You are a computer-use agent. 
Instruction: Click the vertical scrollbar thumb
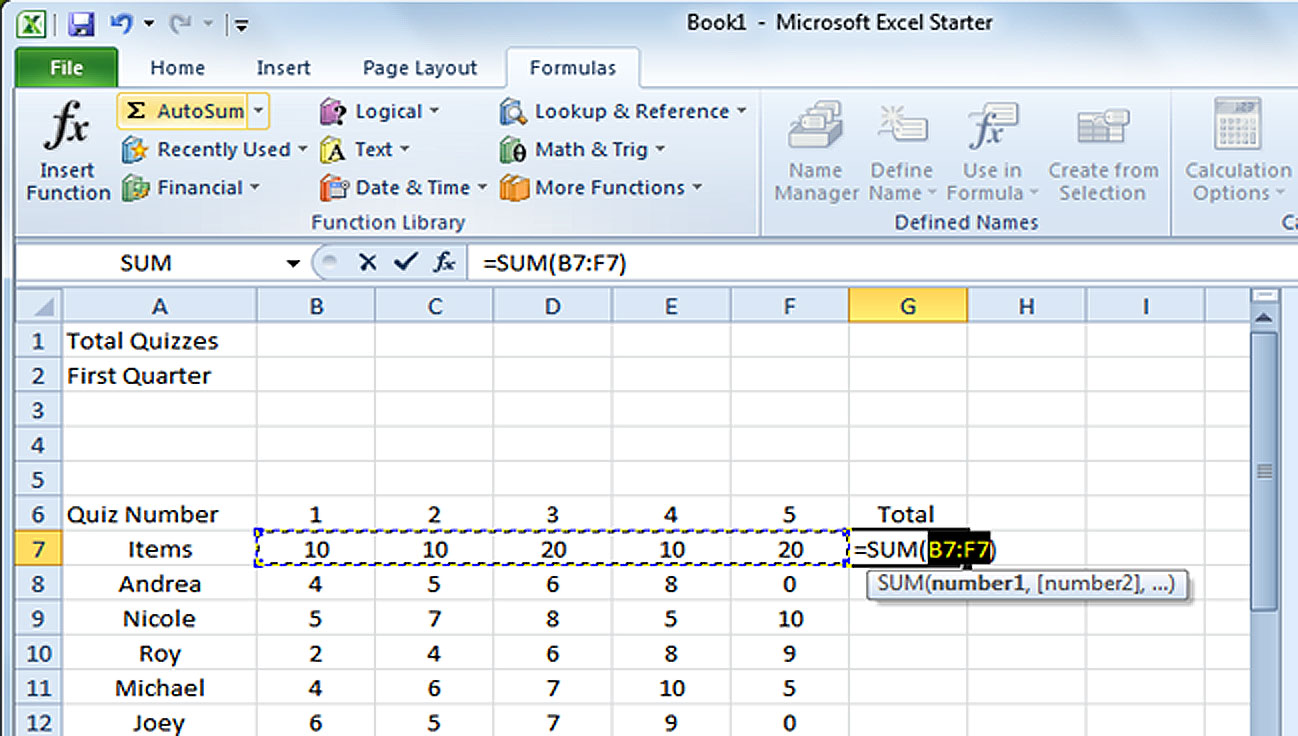[x=1264, y=471]
